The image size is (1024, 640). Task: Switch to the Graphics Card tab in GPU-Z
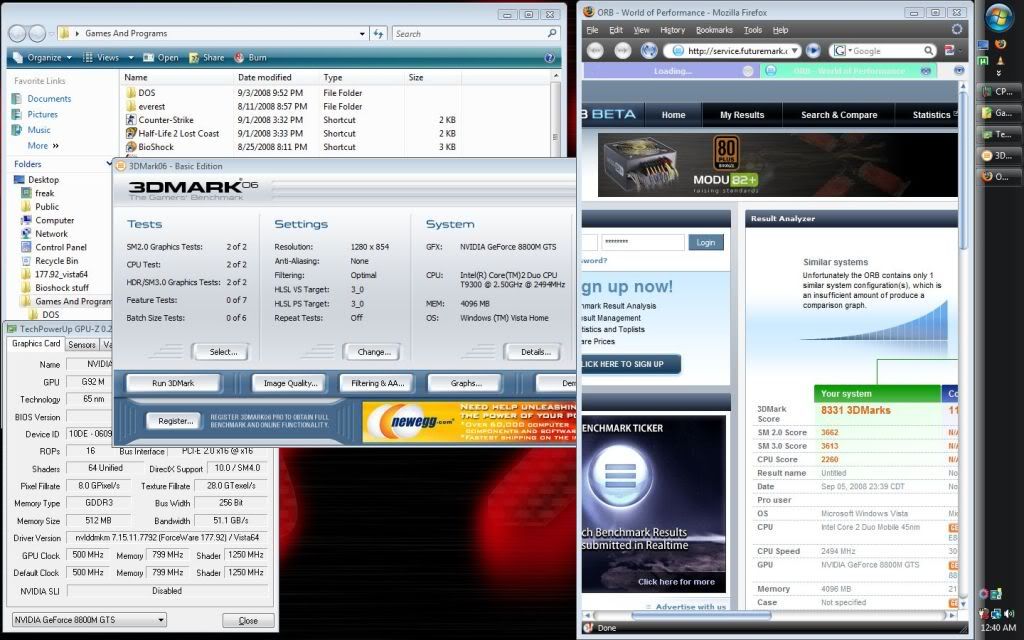pyautogui.click(x=36, y=344)
